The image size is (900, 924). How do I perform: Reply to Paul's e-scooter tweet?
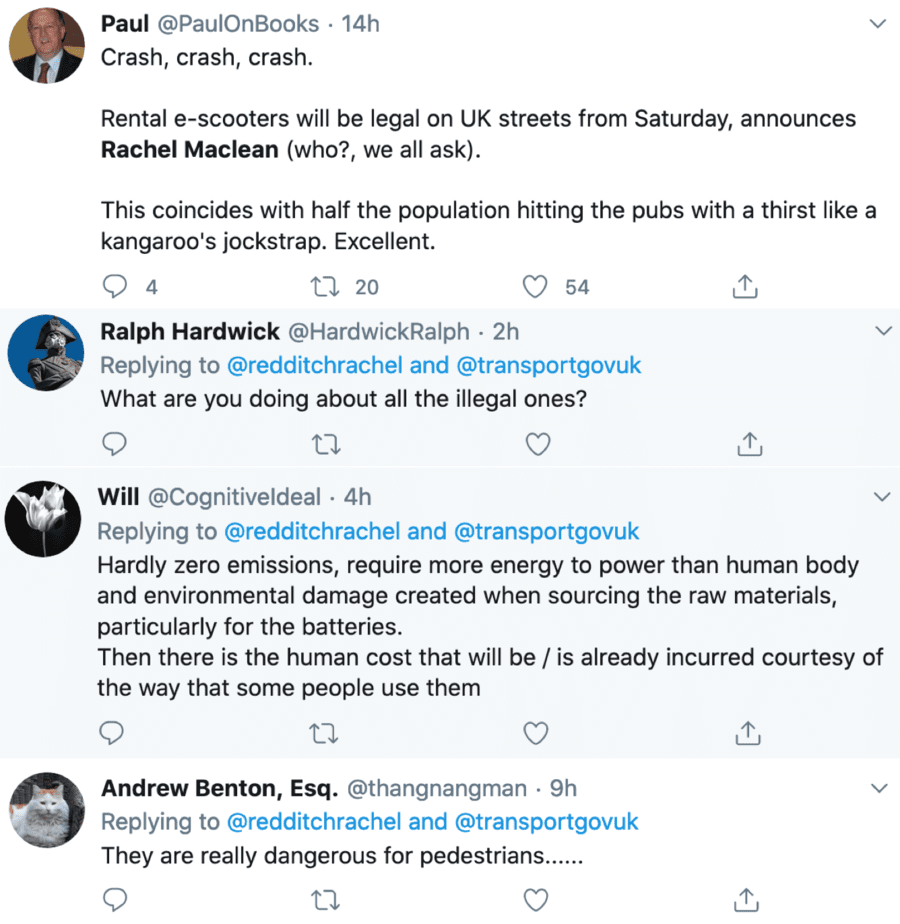(117, 288)
